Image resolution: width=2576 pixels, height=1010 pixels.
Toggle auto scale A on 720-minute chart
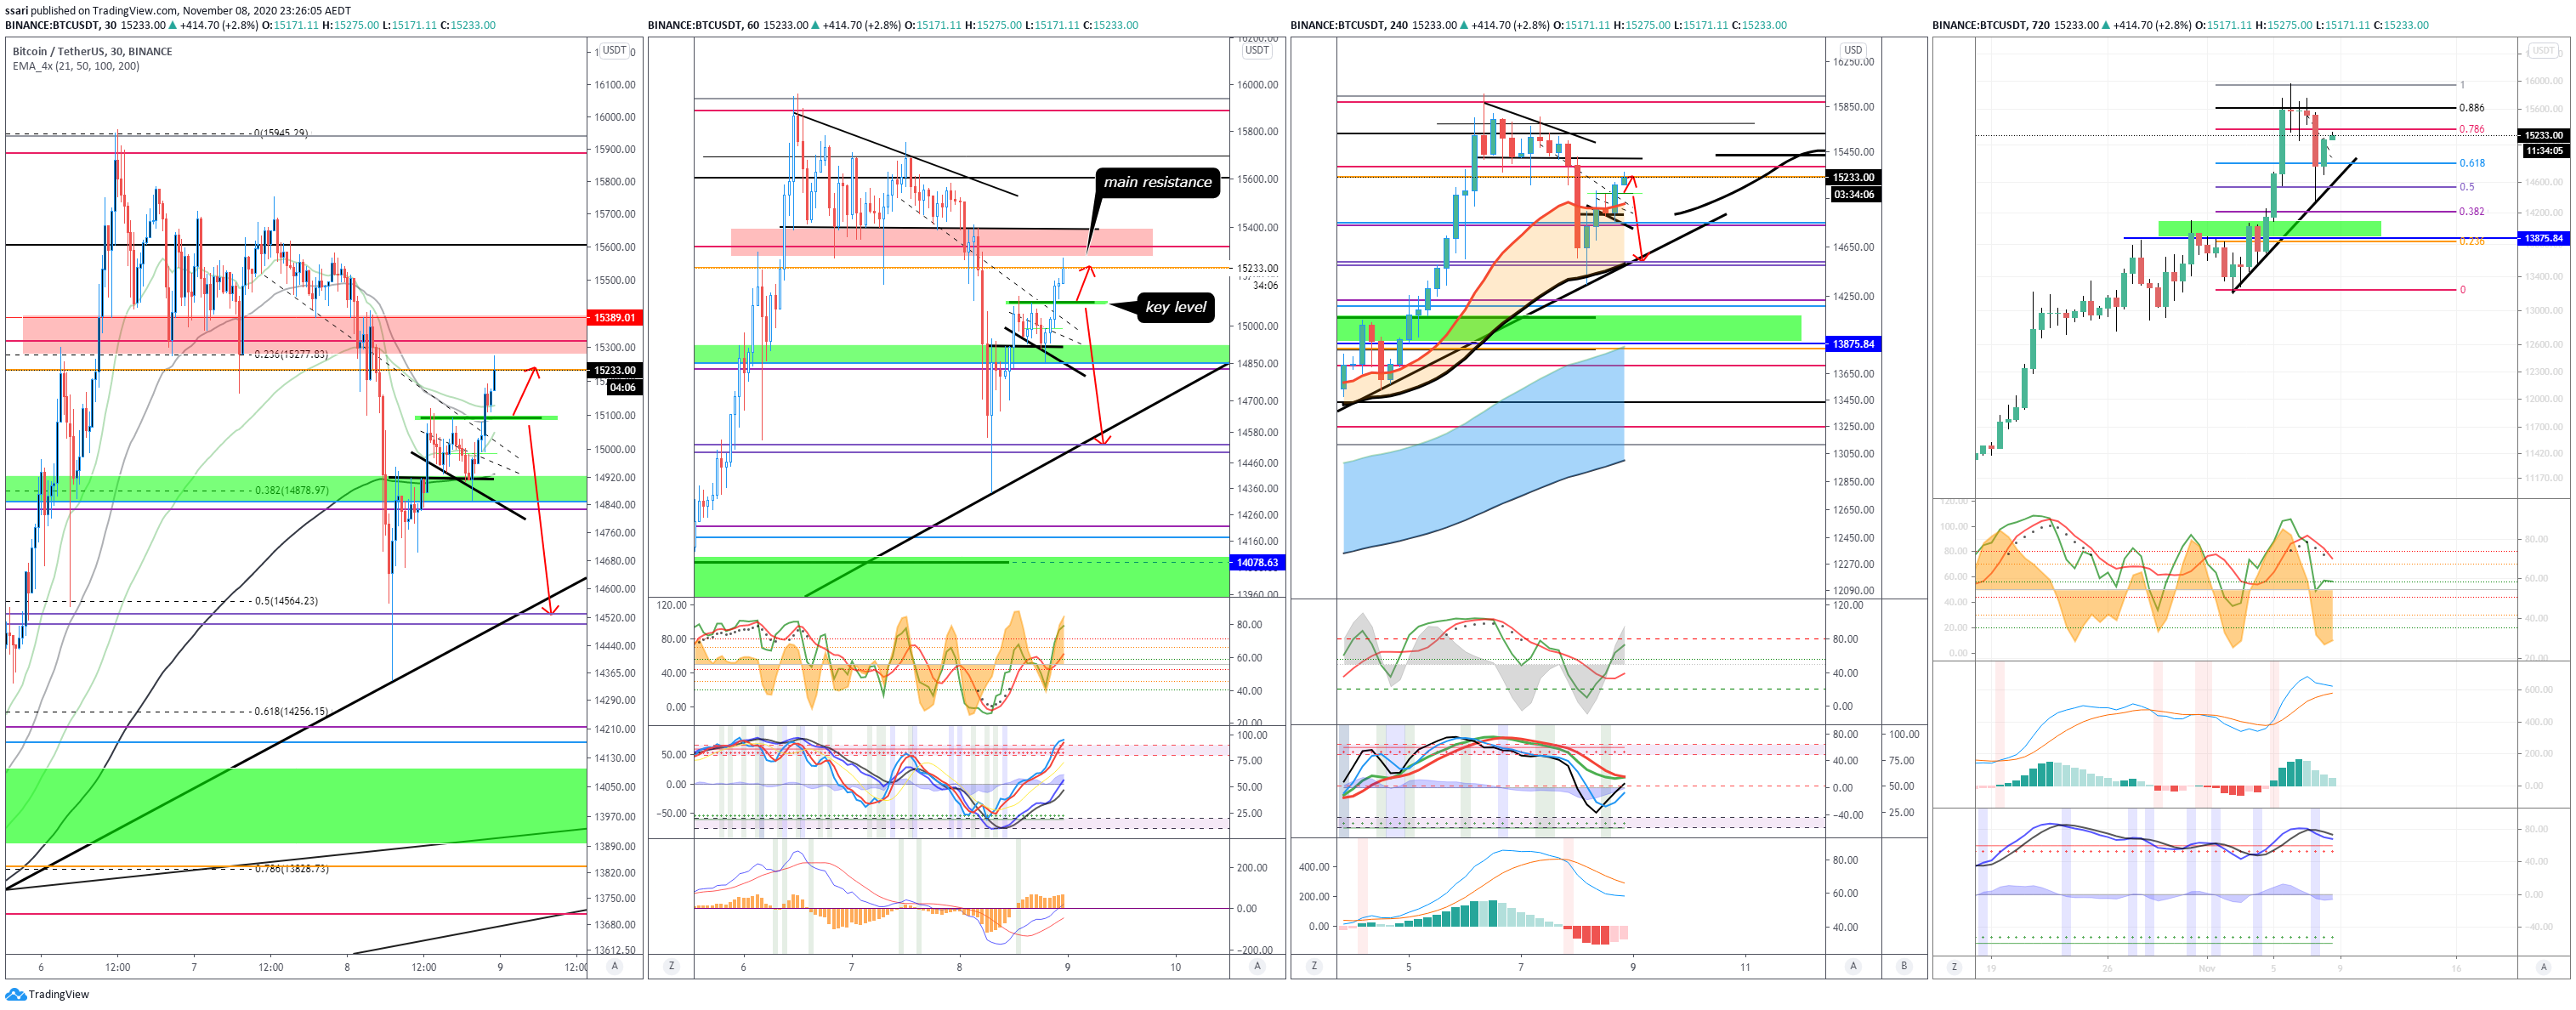pyautogui.click(x=2543, y=966)
